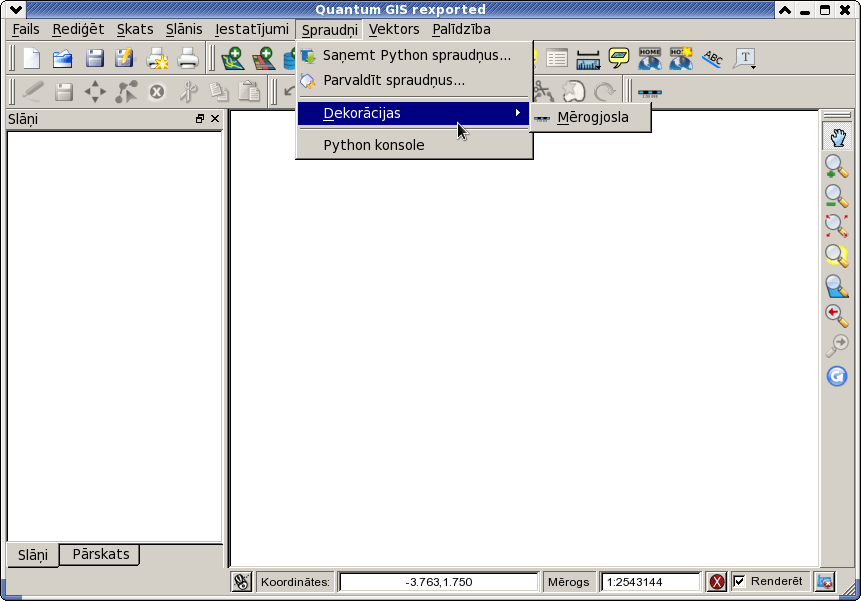Viewport: 861px width, 601px height.
Task: Click the CRS status icon at bottom right
Action: (x=825, y=582)
